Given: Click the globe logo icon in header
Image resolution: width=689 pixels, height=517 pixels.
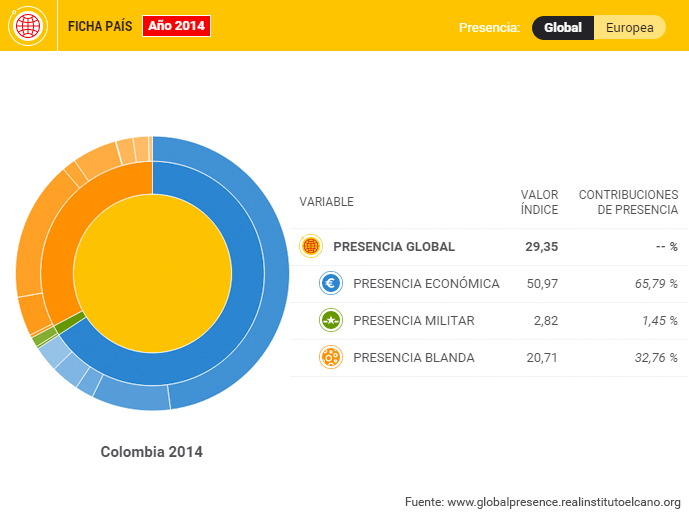Looking at the screenshot, I should (28, 26).
